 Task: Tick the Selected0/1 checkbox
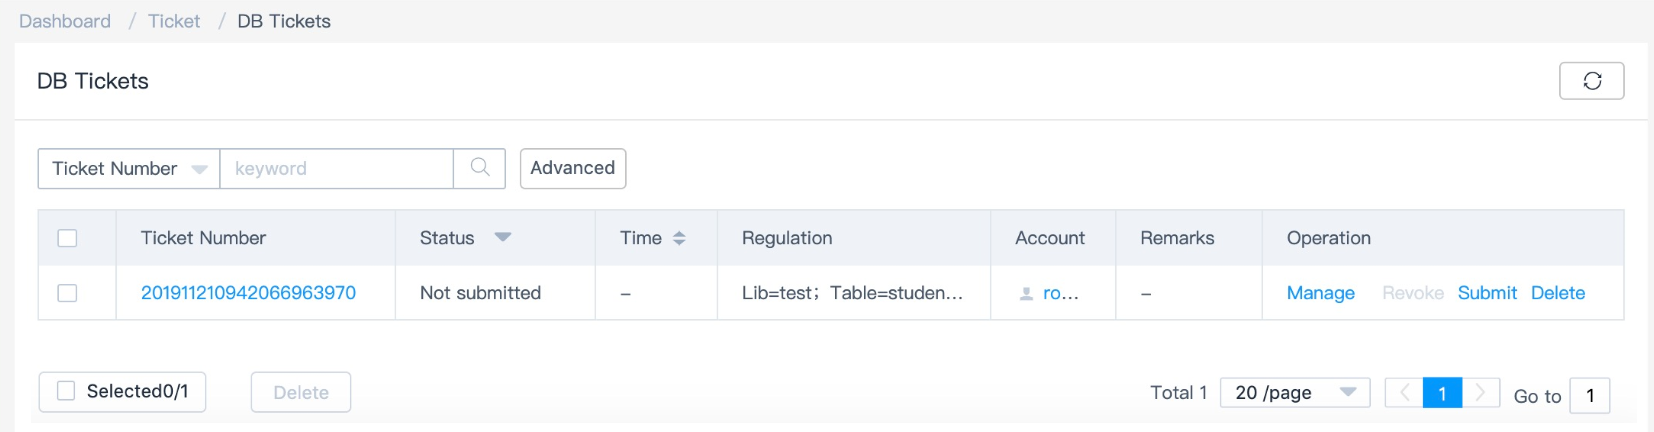tap(66, 391)
